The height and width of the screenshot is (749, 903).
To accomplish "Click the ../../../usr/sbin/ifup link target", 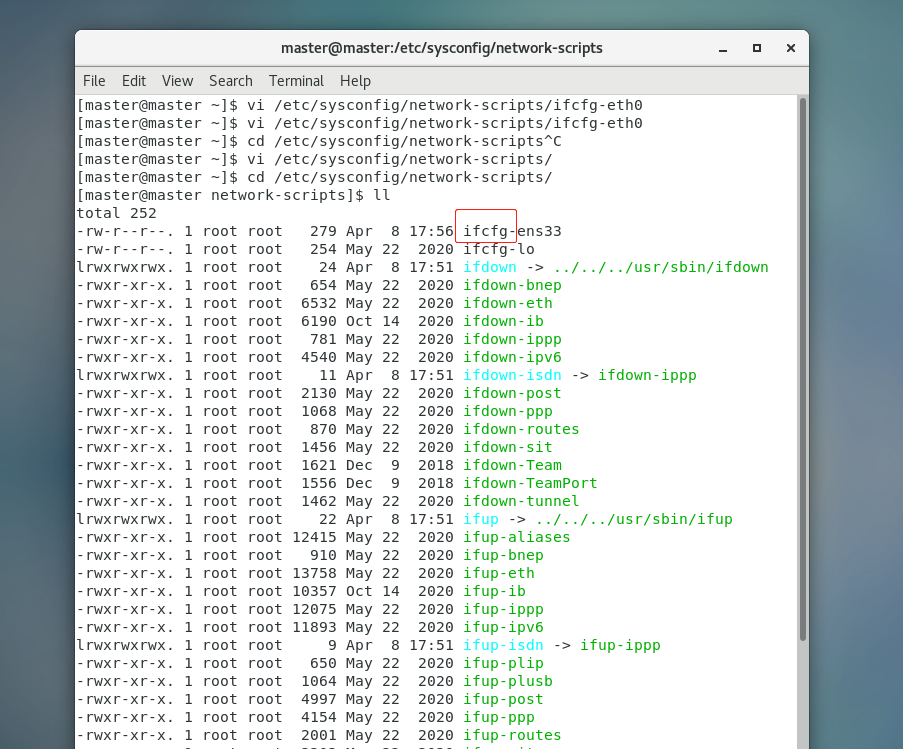I will tap(633, 519).
